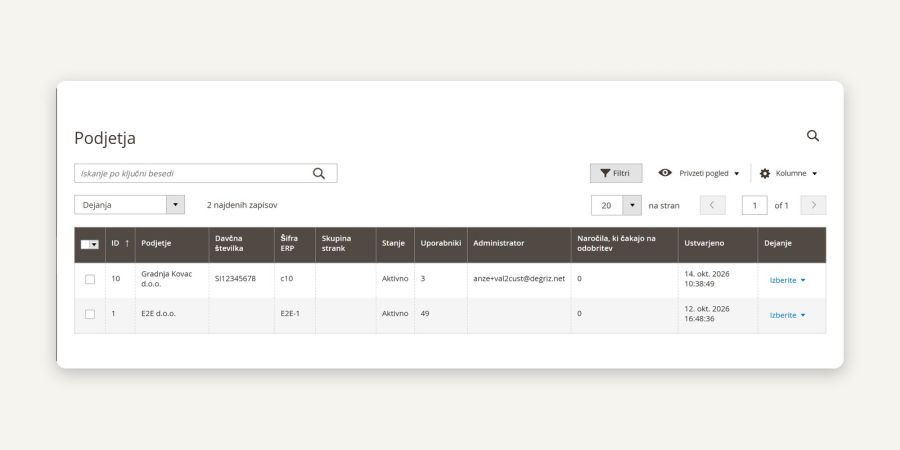Sort by Podjetje column header
Image resolution: width=900 pixels, height=450 pixels.
172,243
